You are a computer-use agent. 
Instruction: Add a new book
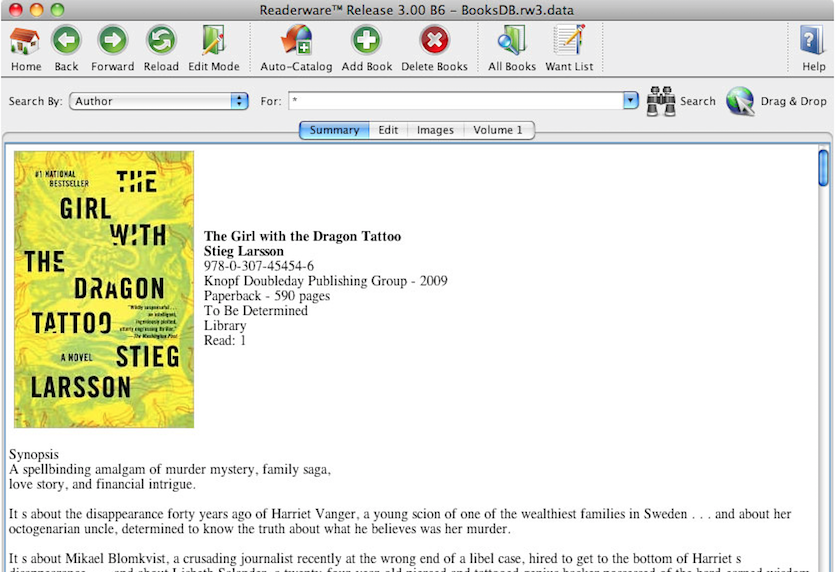pos(366,48)
